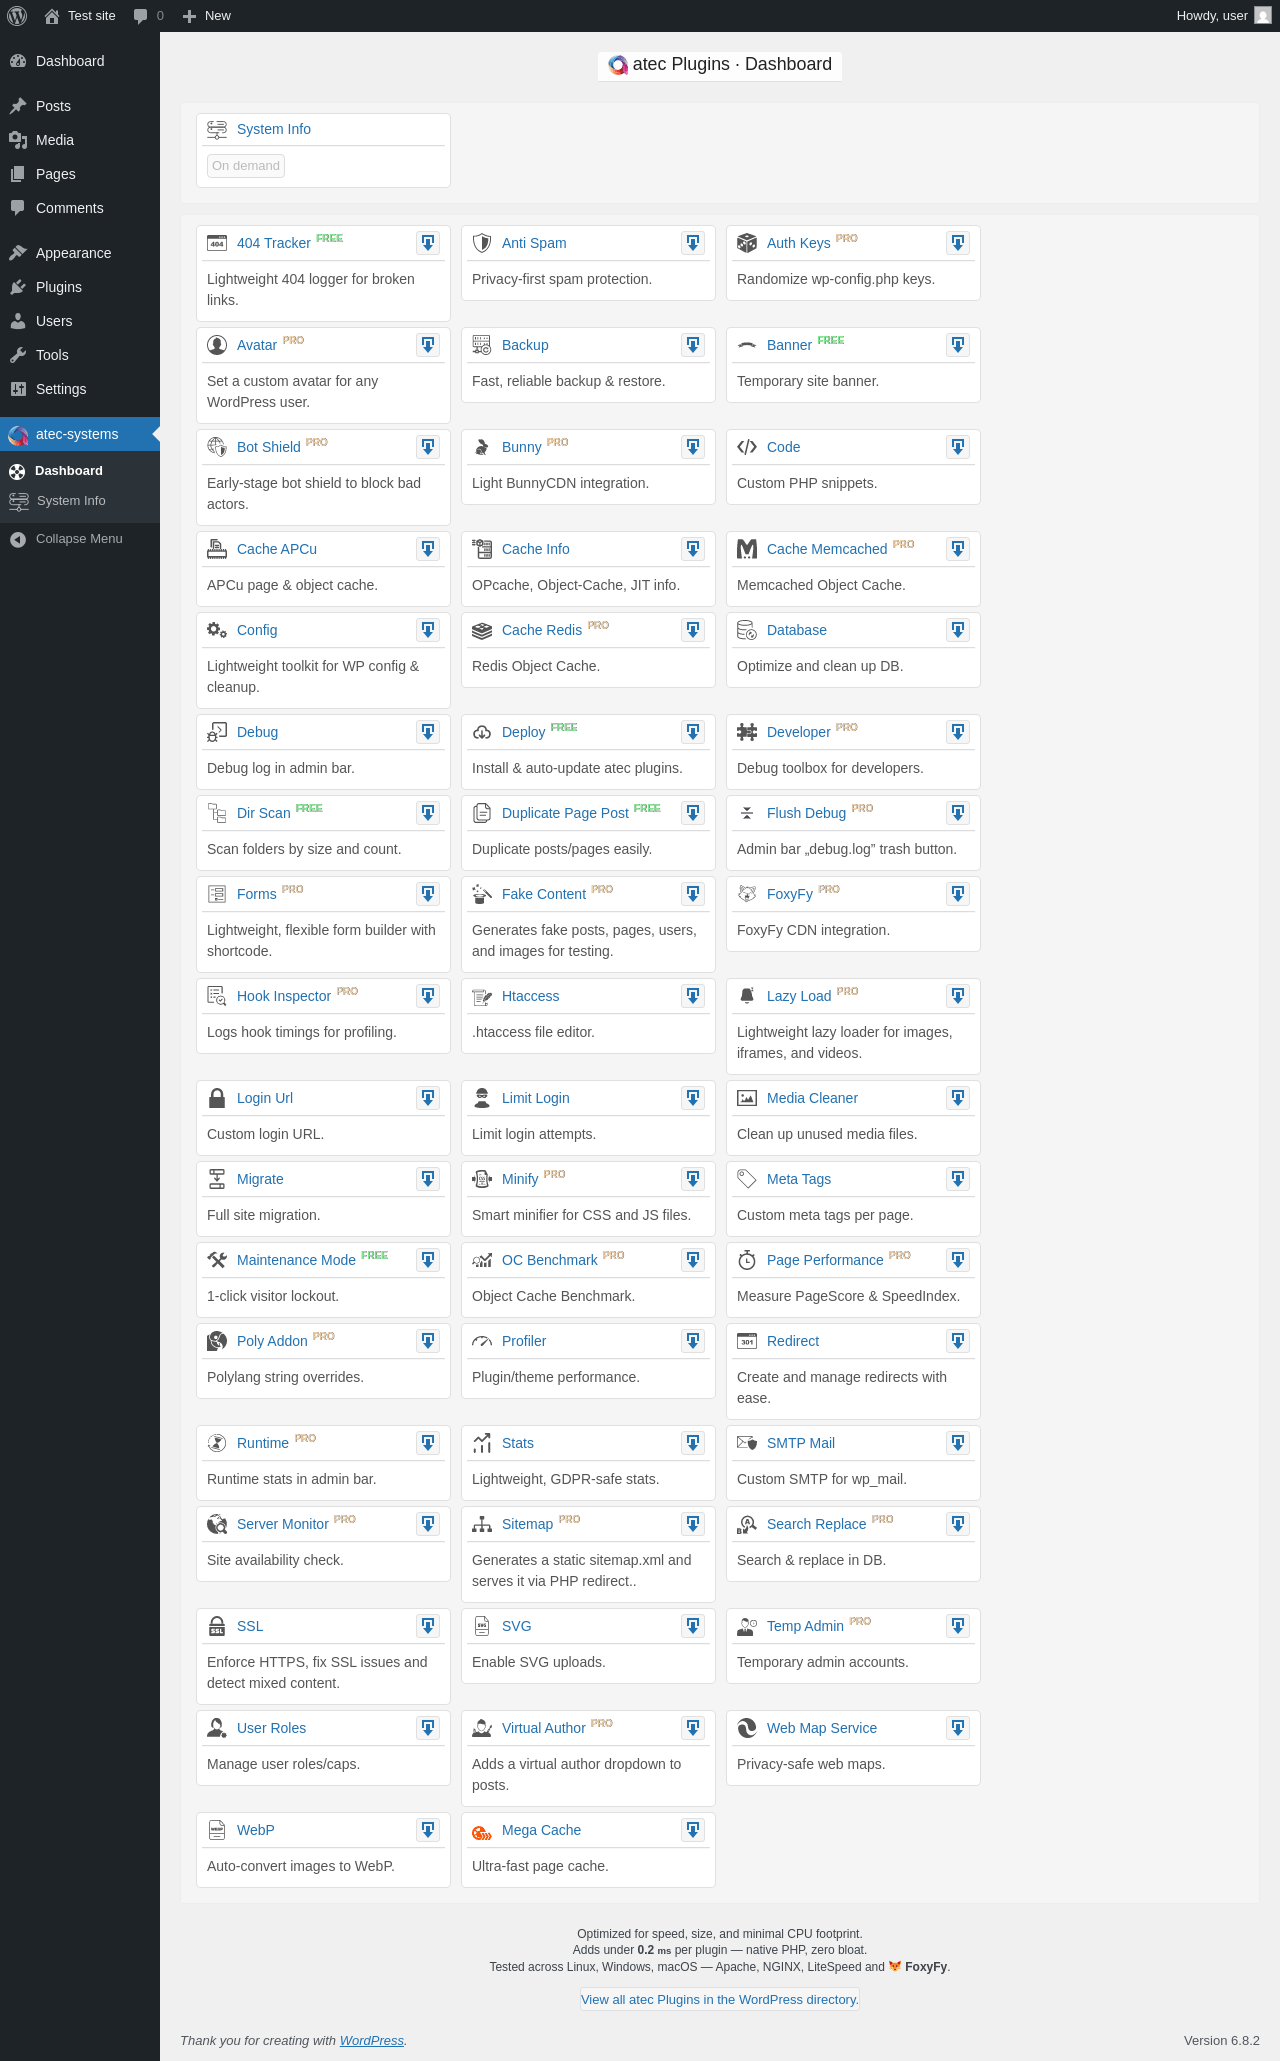The width and height of the screenshot is (1280, 2061).
Task: Open Settings in the admin sidebar
Action: [80, 389]
